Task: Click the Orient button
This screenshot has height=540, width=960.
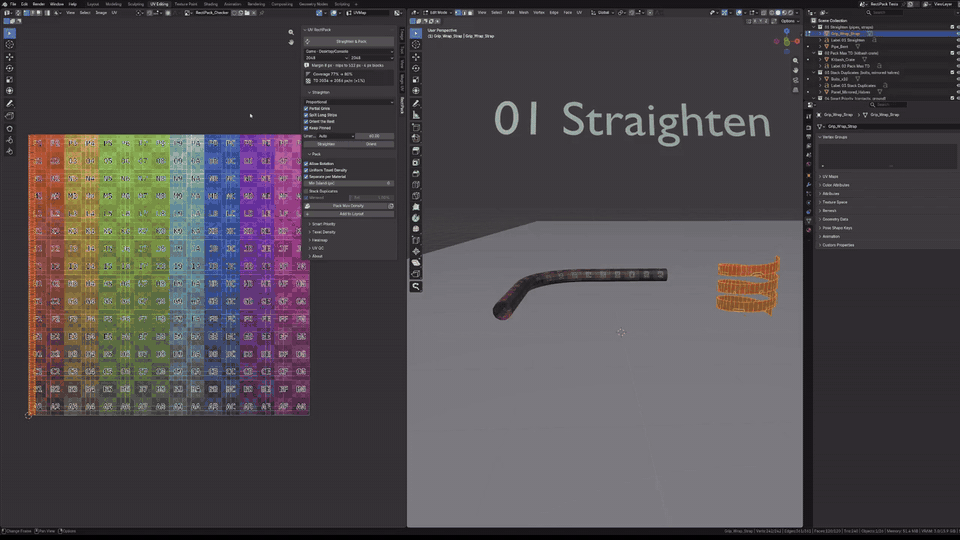Action: pos(371,144)
